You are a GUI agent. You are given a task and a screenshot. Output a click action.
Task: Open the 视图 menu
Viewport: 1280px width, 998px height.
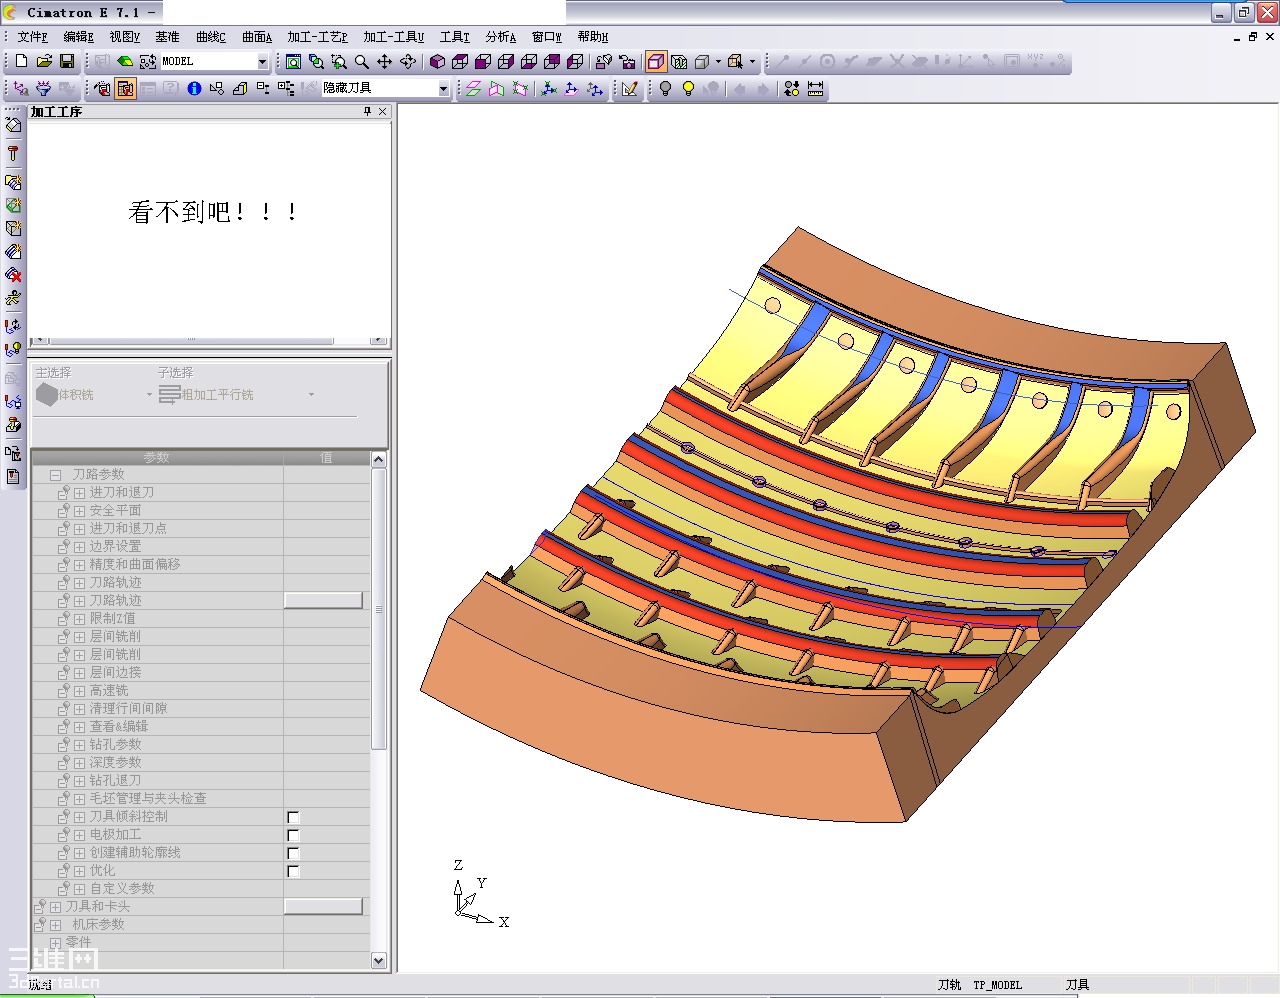pyautogui.click(x=124, y=37)
